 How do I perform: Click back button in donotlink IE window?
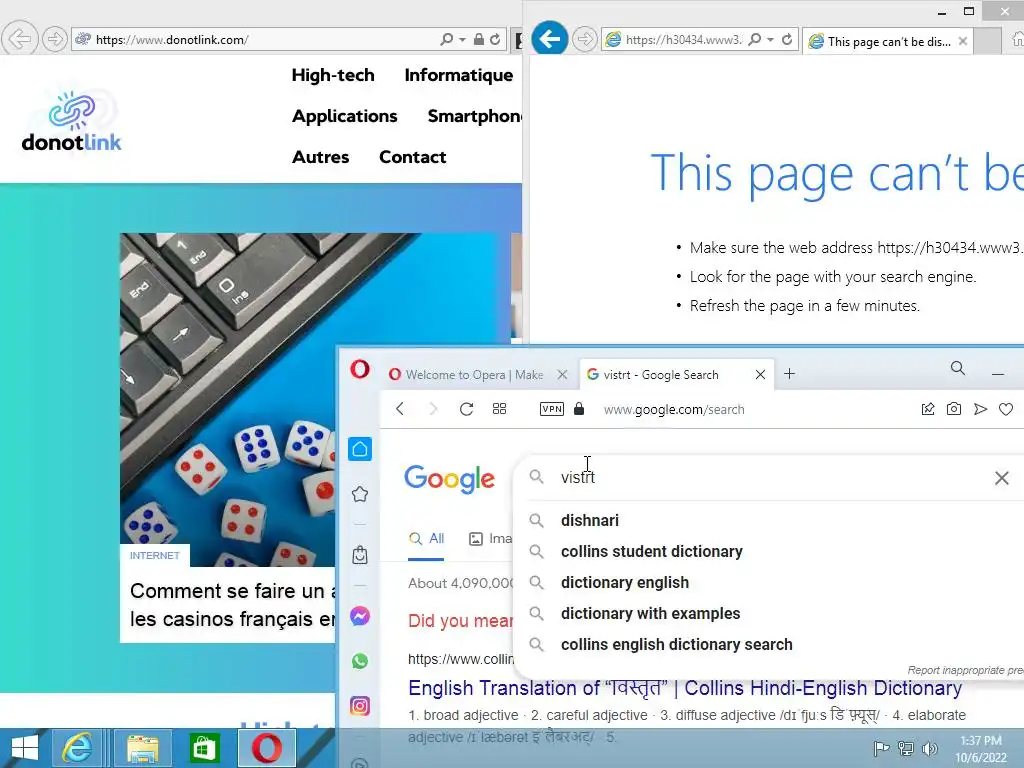click(x=19, y=39)
